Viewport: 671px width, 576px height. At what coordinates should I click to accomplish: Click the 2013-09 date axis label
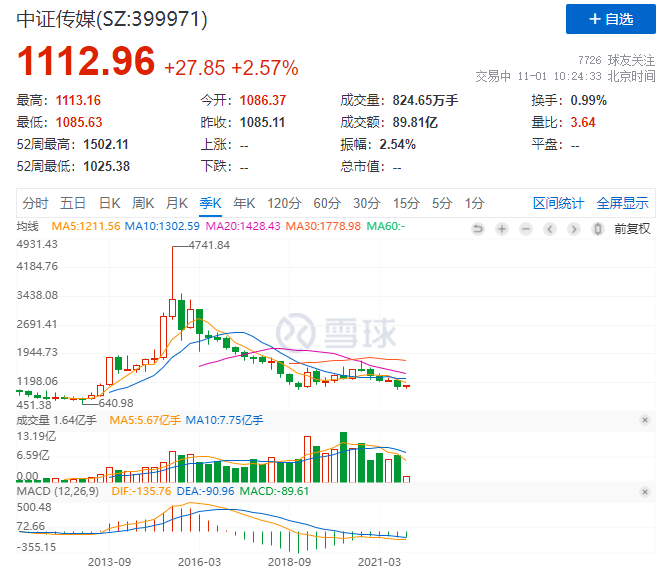[110, 562]
